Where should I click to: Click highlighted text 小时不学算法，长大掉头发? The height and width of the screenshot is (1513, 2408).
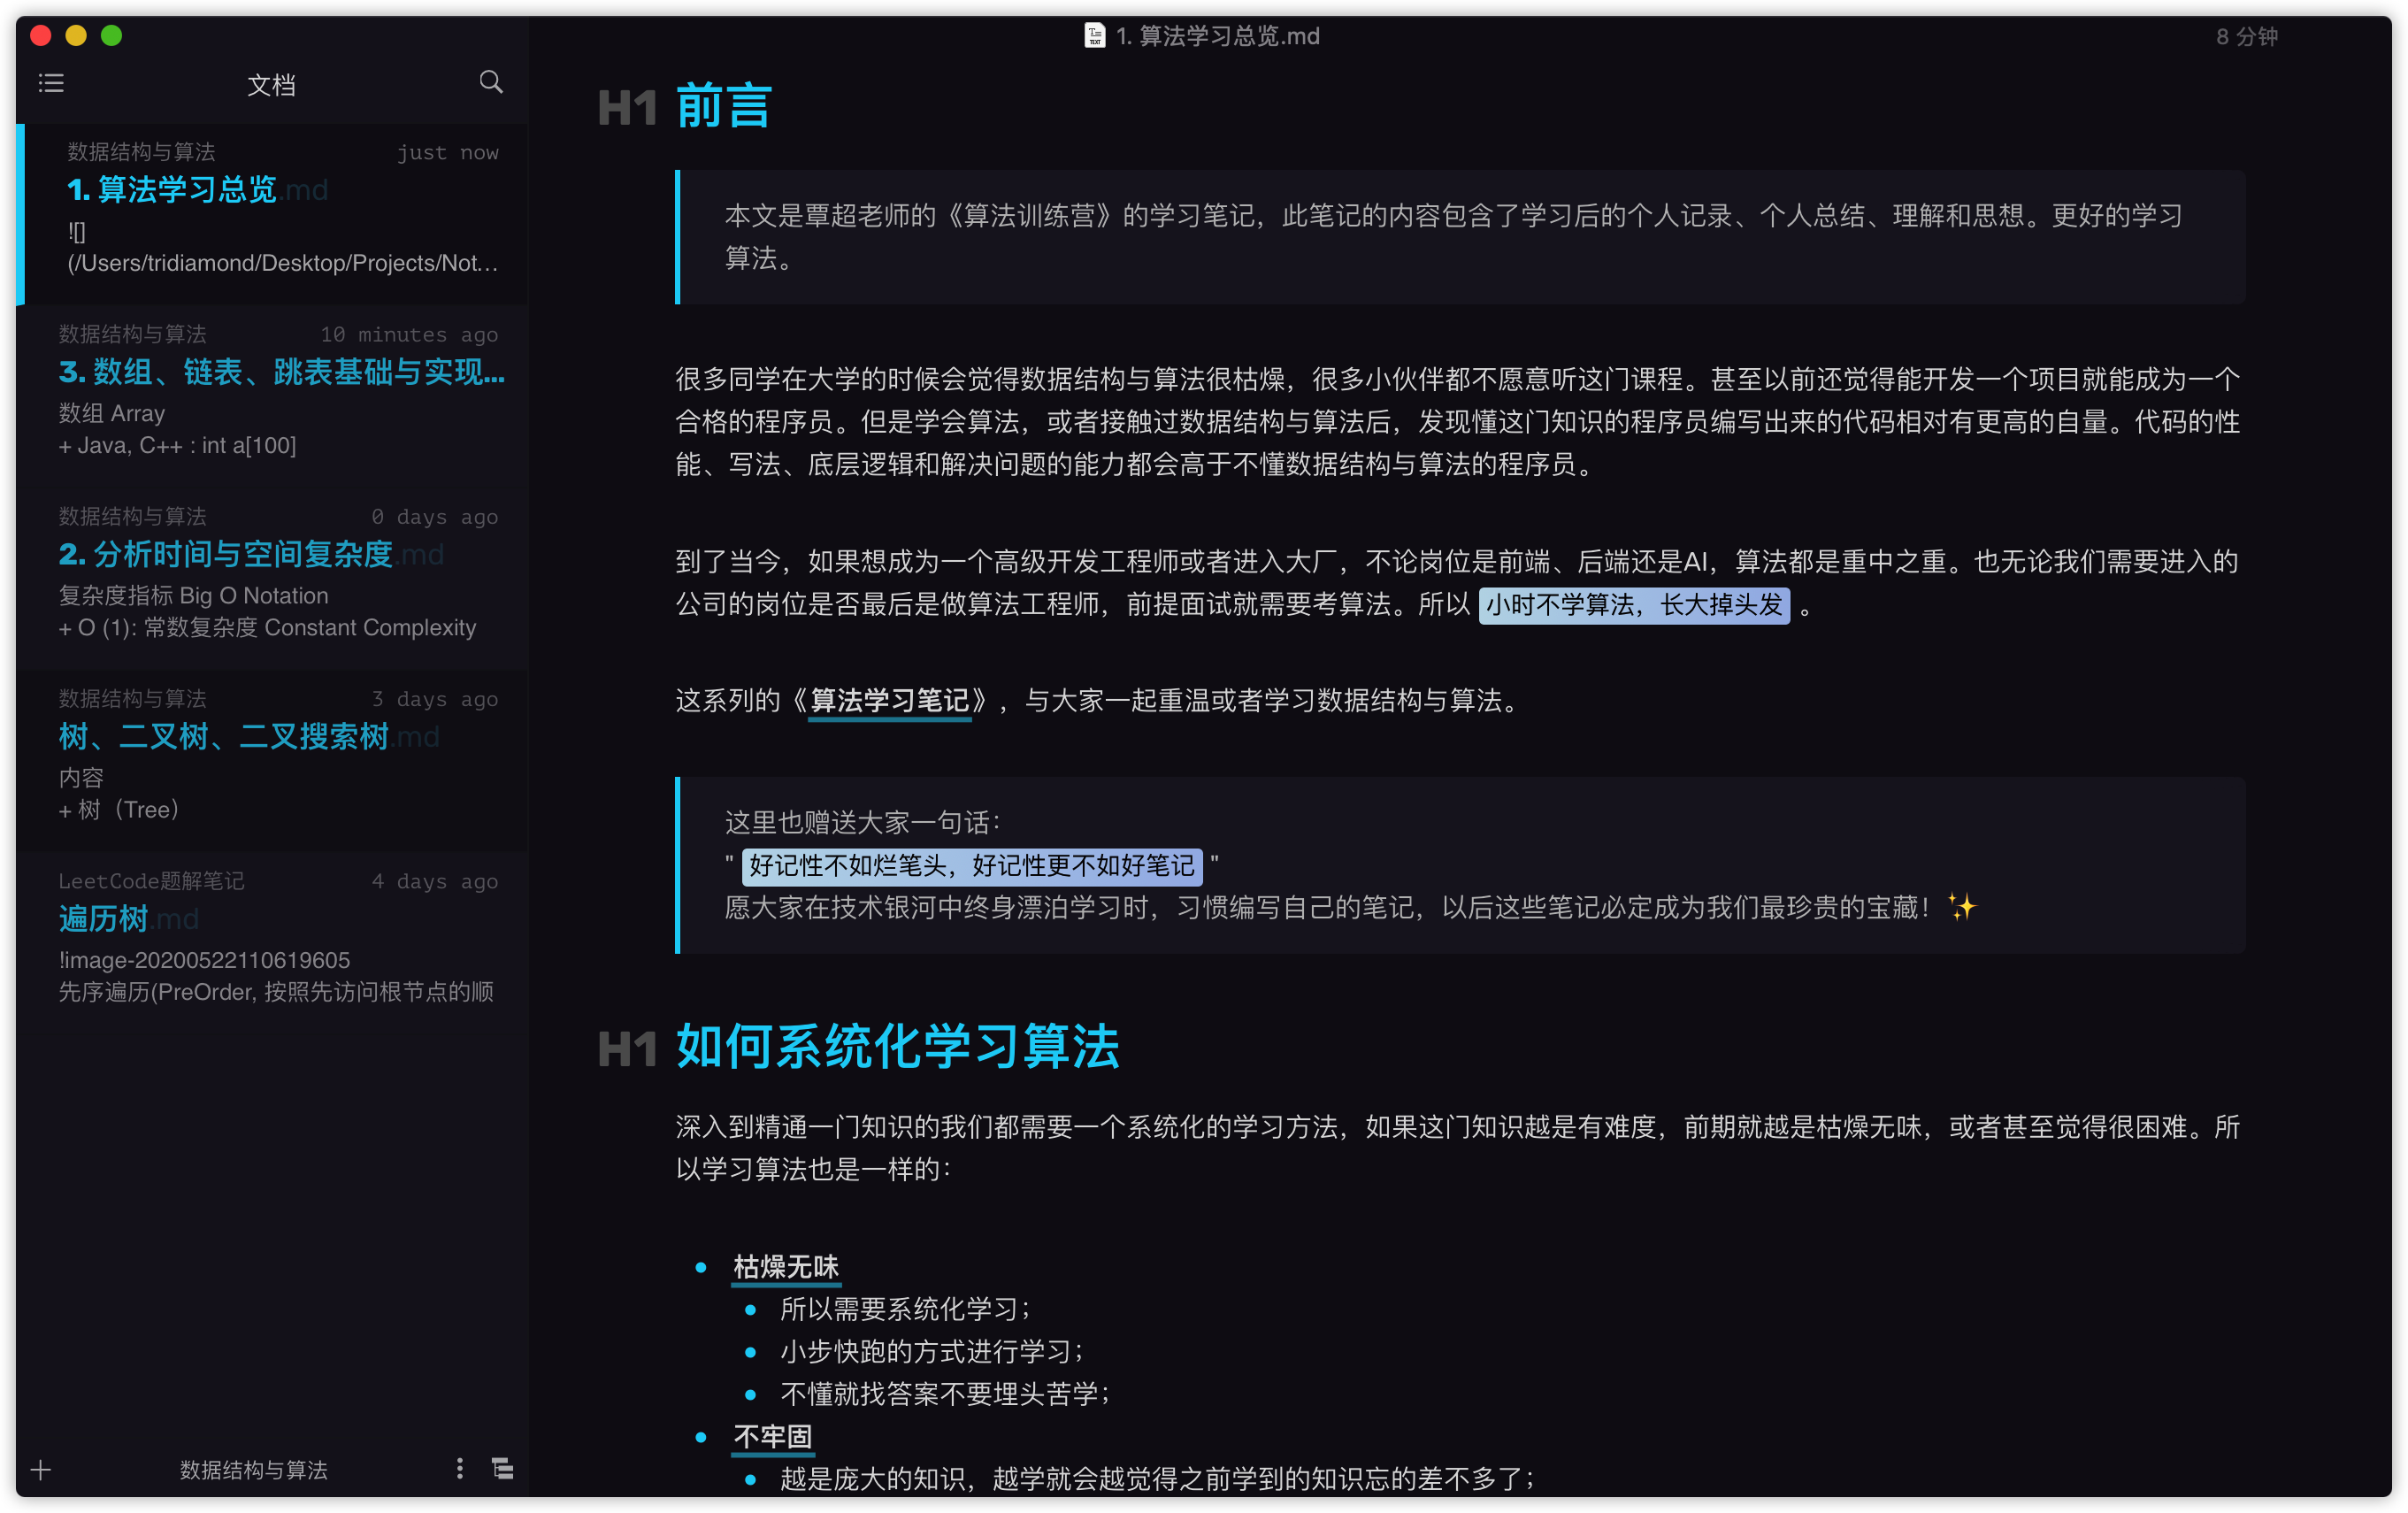1633,605
